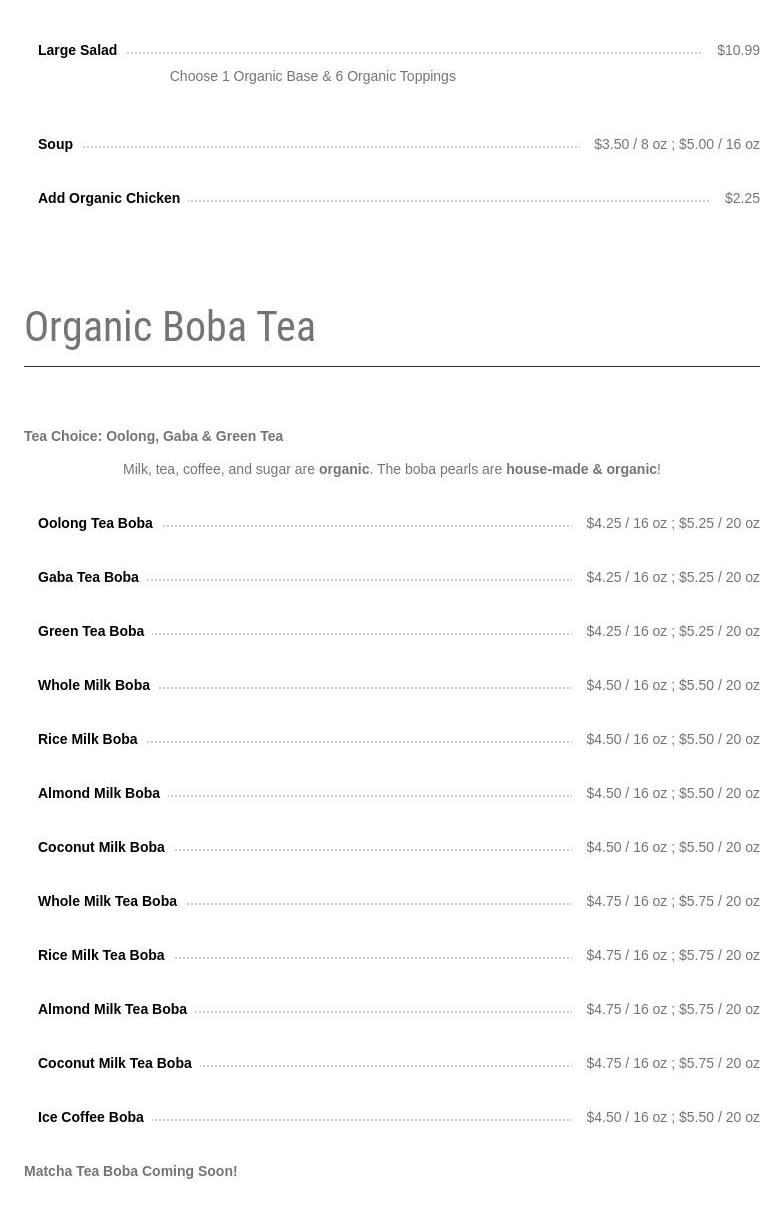This screenshot has width=770, height=1207.
Task: Click the Large Salad menu item
Action: click(77, 50)
